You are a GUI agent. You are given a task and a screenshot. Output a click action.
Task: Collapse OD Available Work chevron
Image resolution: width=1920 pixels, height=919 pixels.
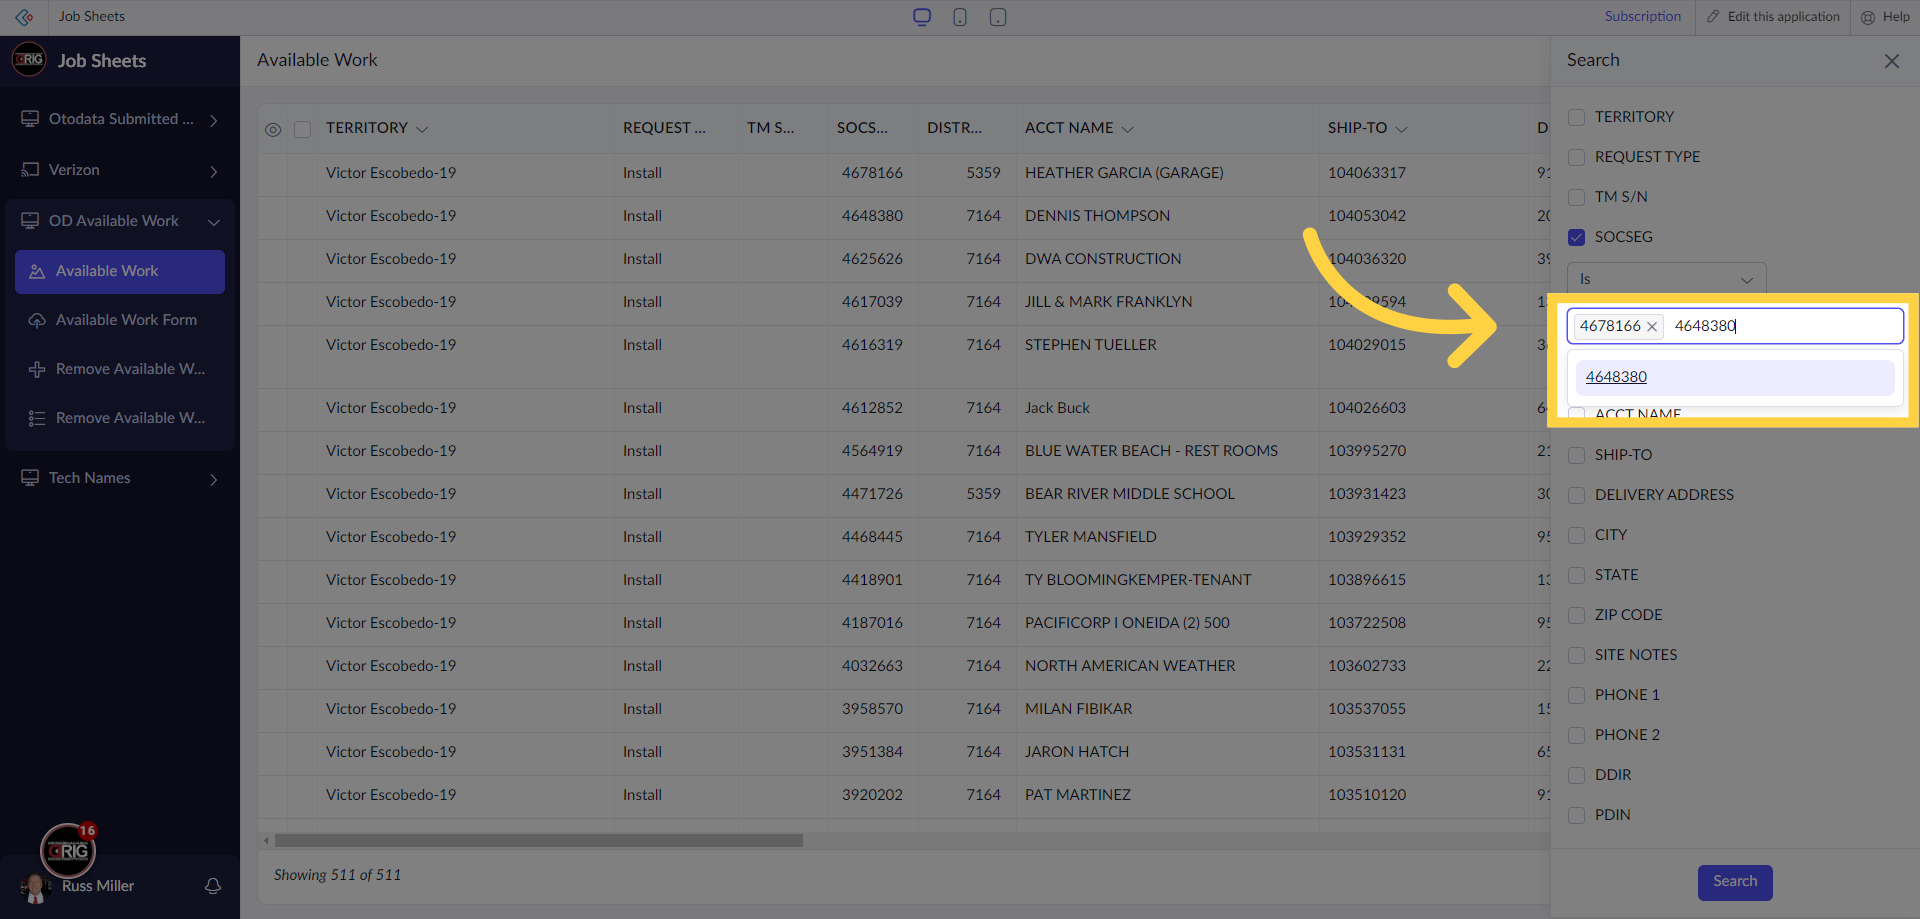(213, 222)
